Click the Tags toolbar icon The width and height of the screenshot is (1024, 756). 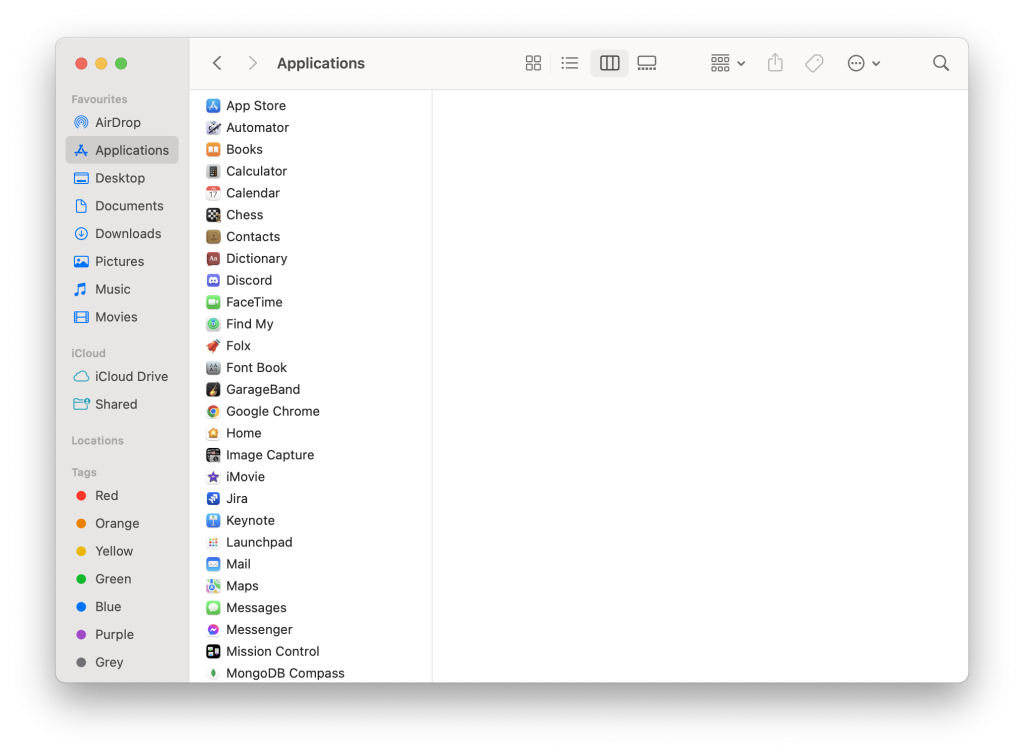point(814,63)
